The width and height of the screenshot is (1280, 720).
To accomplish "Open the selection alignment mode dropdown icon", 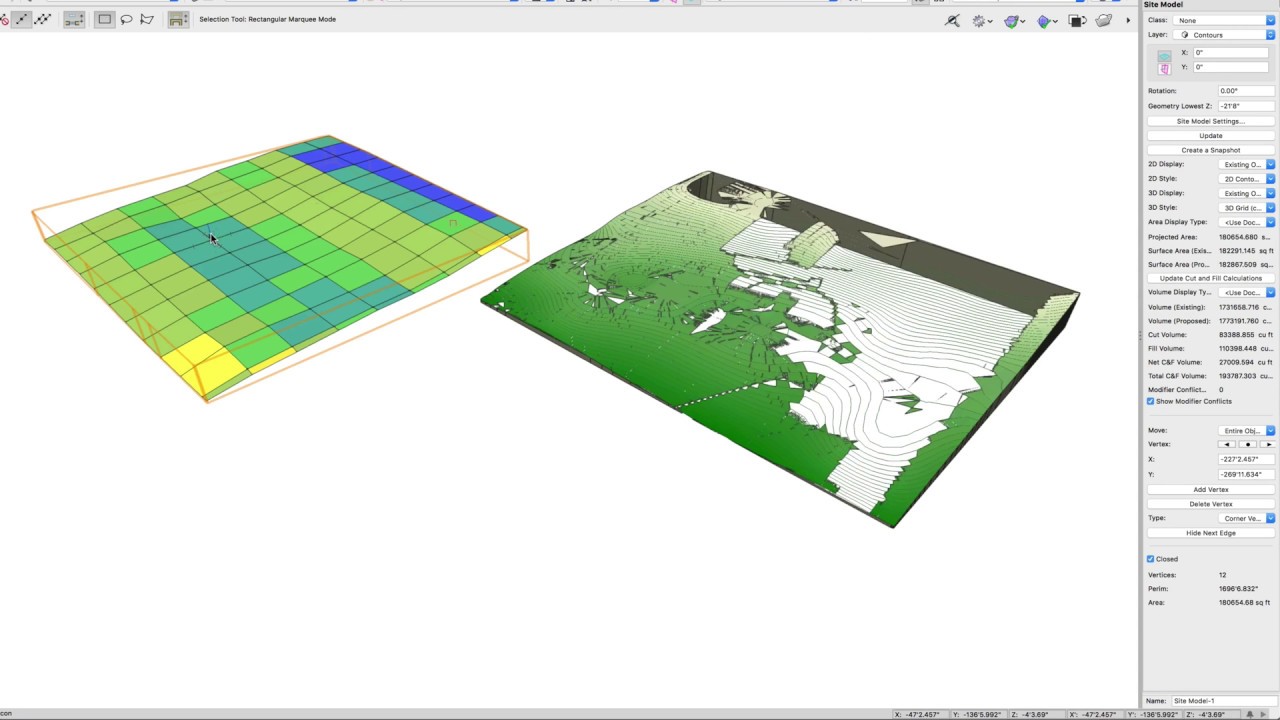I will click(x=74, y=19).
